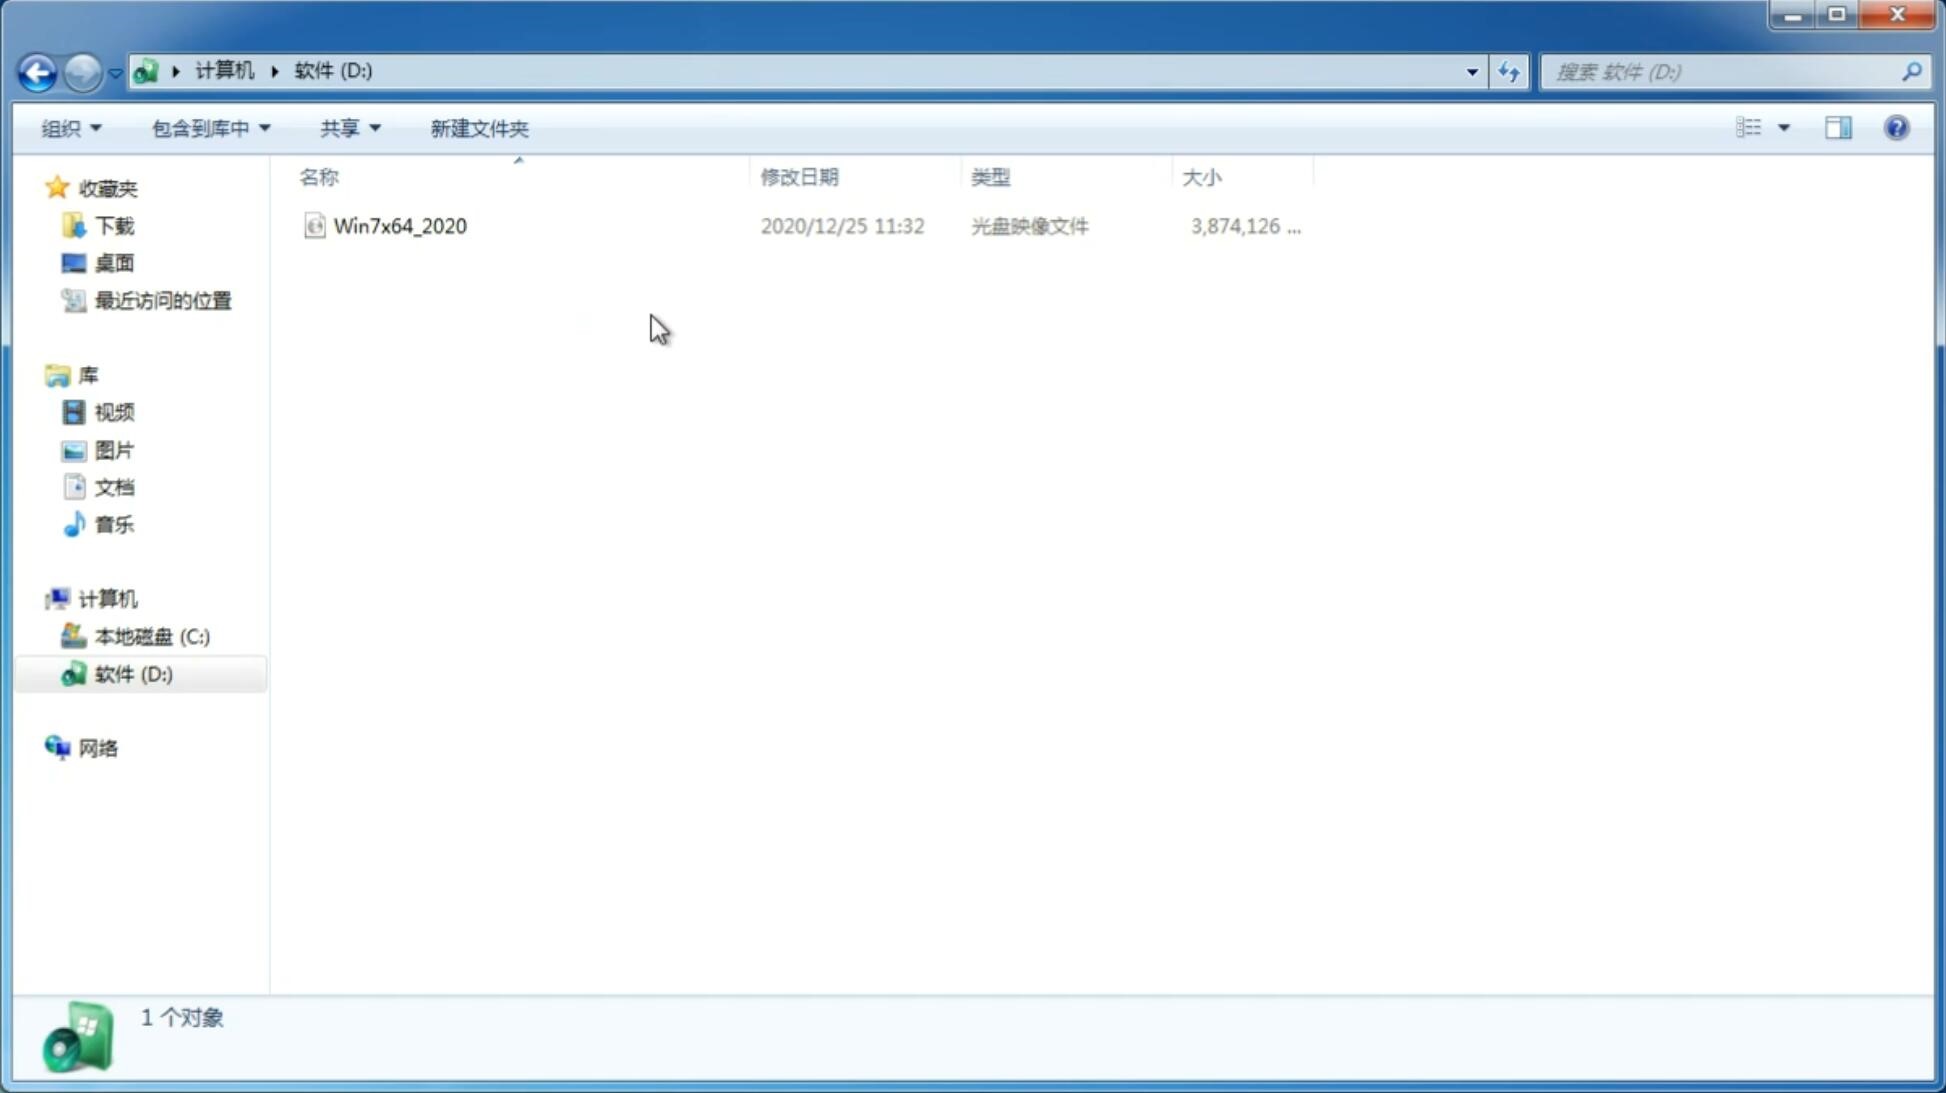
Task: Select 计算机 (Computer) tree item
Action: pyautogui.click(x=107, y=599)
